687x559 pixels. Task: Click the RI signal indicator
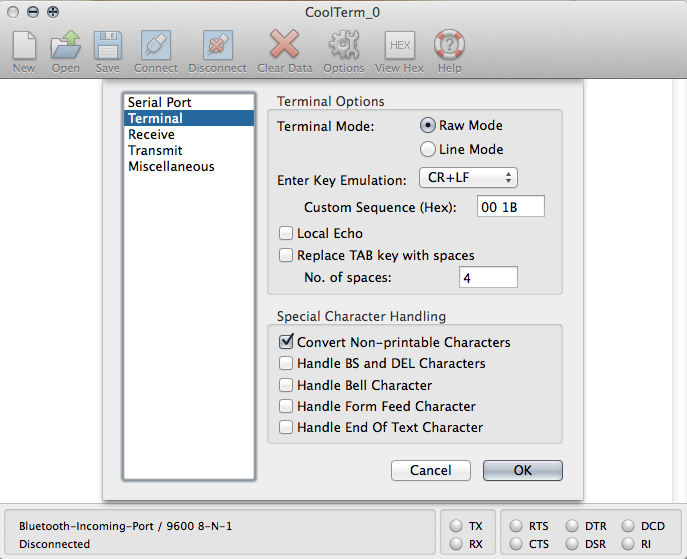pyautogui.click(x=628, y=544)
